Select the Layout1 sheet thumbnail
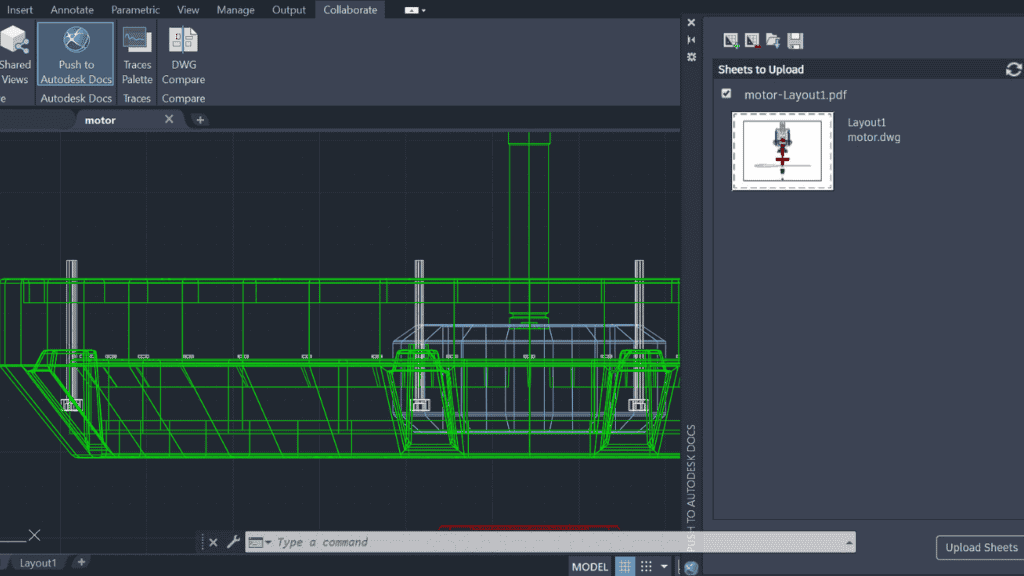 pos(782,151)
